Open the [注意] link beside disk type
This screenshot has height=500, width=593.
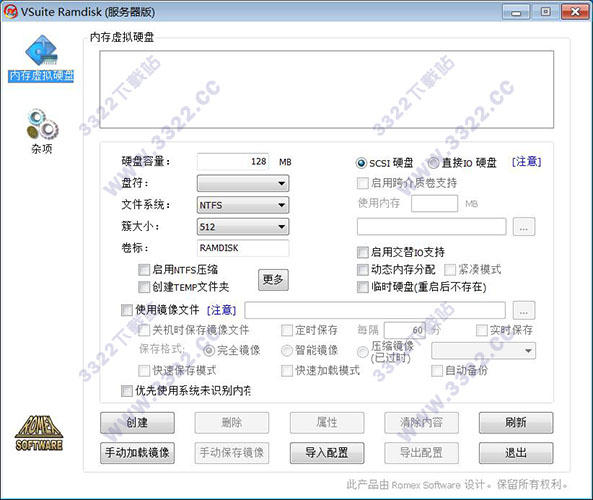[526, 162]
